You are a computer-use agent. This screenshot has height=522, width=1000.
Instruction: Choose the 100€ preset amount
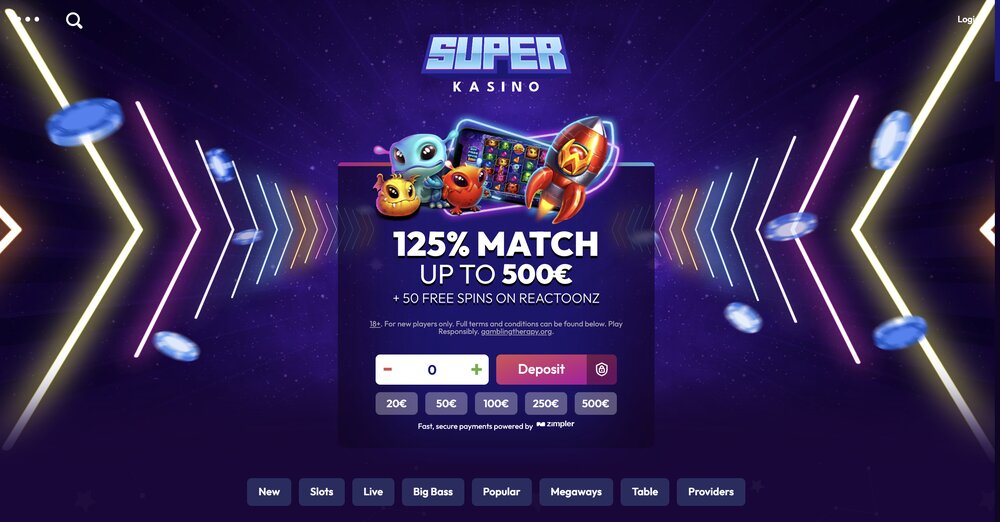496,403
